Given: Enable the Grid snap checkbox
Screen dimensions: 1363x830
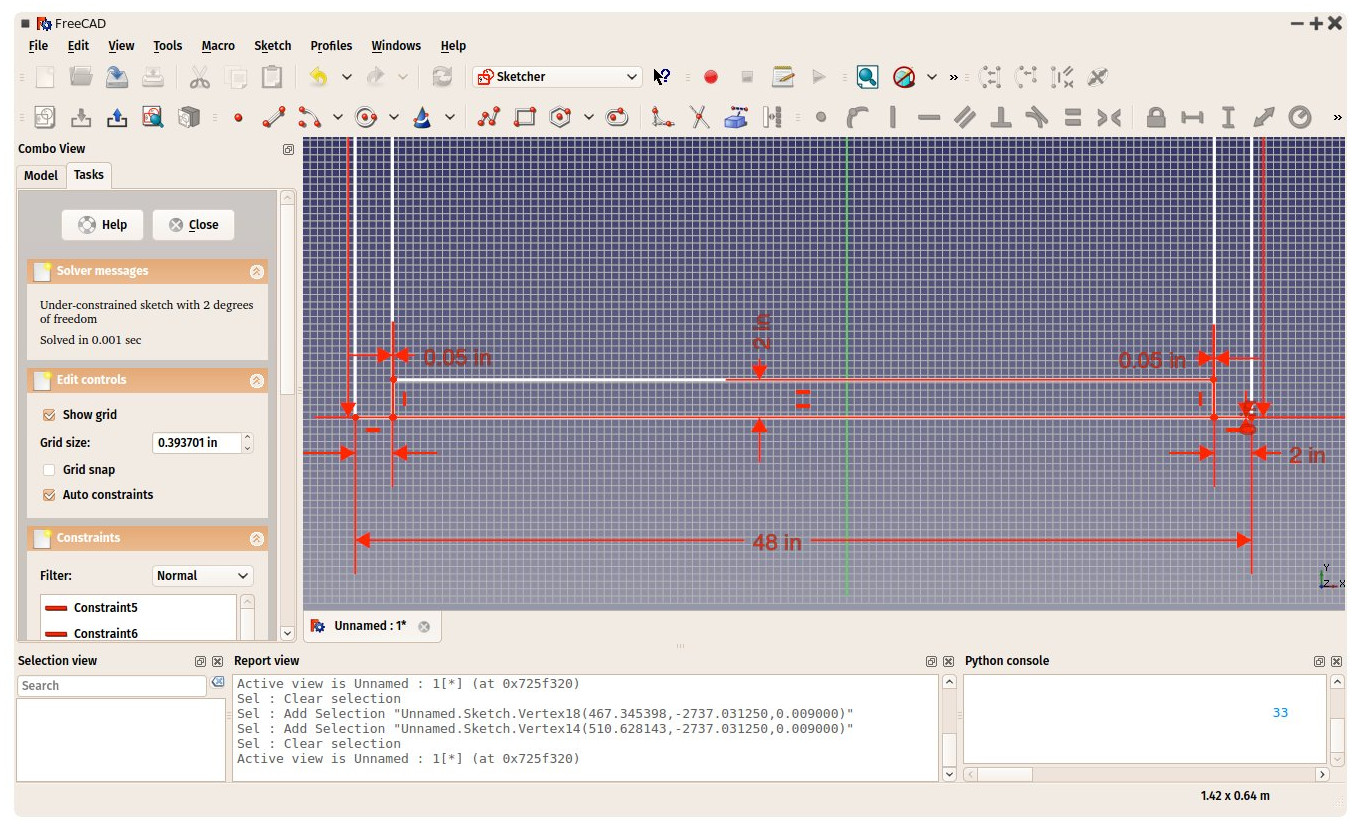Looking at the screenshot, I should coord(49,470).
